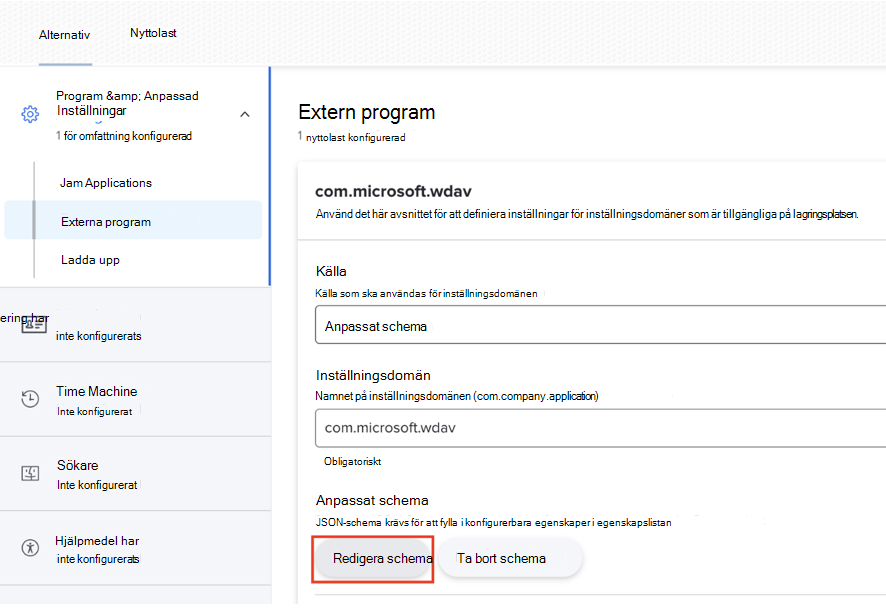Click Redigera schema button
The image size is (886, 615).
coord(373,558)
